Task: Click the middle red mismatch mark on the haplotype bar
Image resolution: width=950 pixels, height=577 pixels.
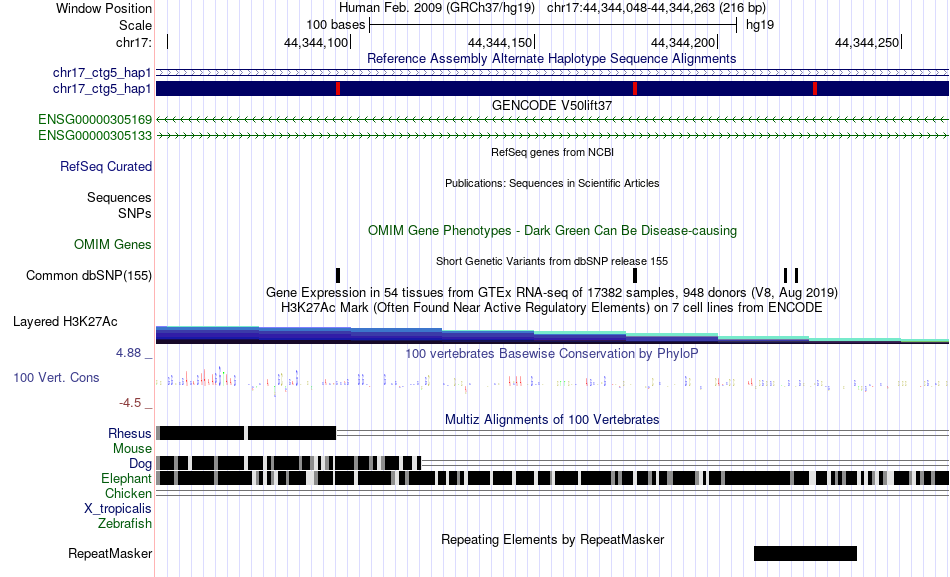Action: coord(635,88)
